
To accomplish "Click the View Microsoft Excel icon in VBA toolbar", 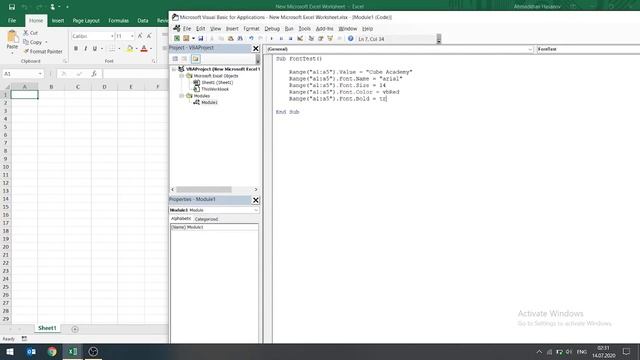I will coord(177,38).
